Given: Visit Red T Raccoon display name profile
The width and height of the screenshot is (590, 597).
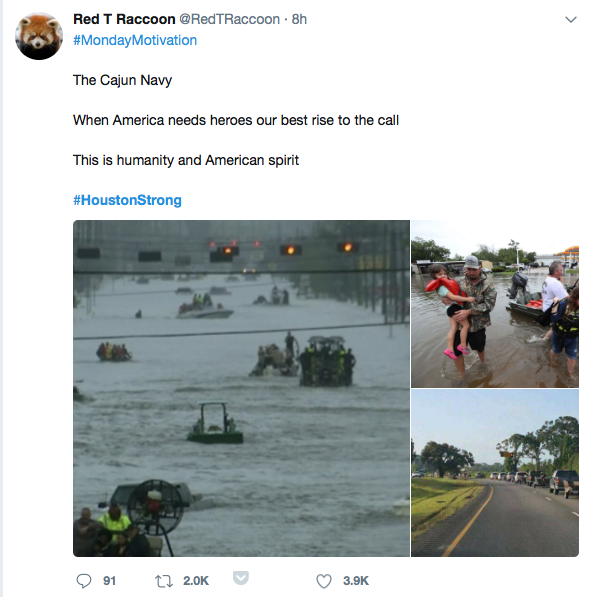Looking at the screenshot, I should point(124,19).
